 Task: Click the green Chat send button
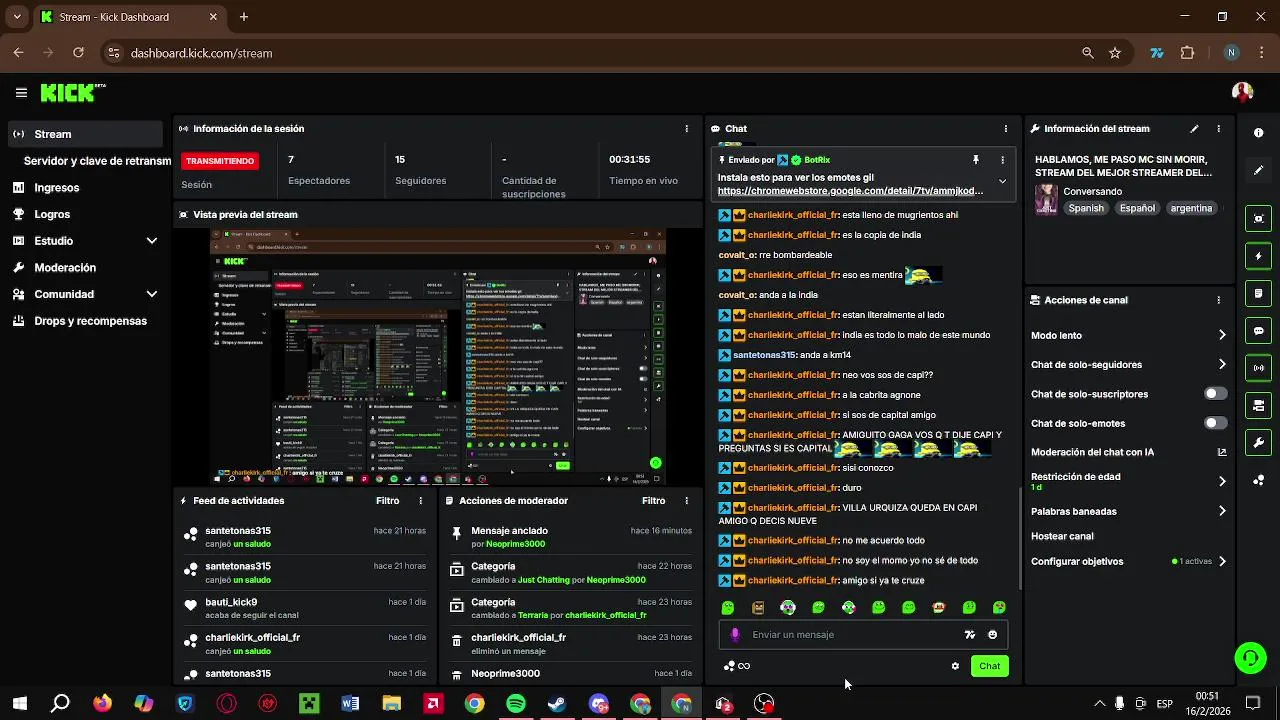tap(989, 666)
